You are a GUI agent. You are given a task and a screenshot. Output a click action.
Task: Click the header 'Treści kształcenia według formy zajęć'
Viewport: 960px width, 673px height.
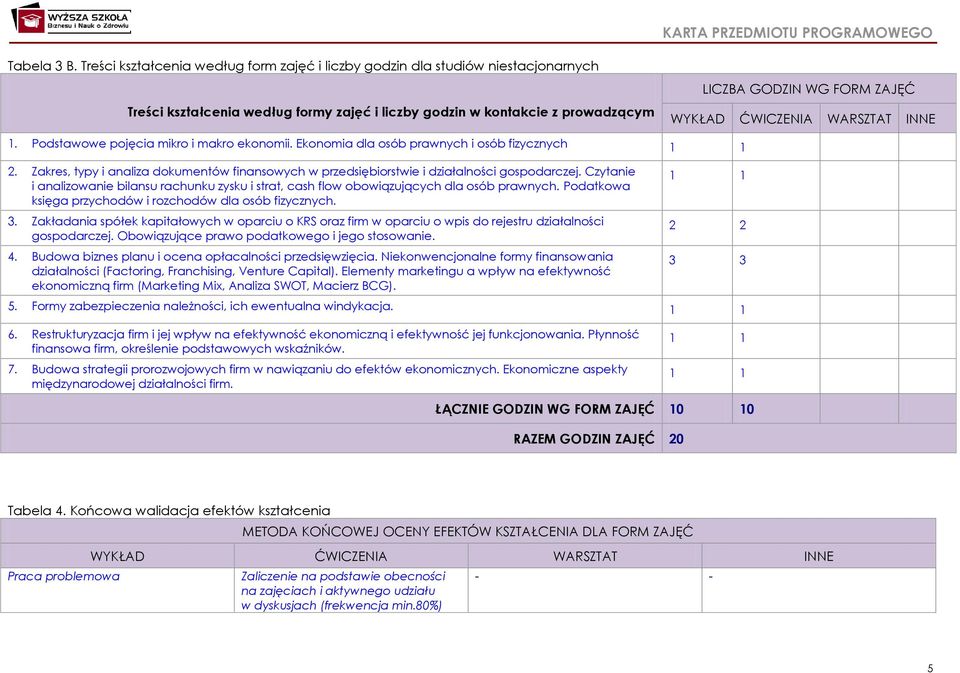click(x=391, y=112)
